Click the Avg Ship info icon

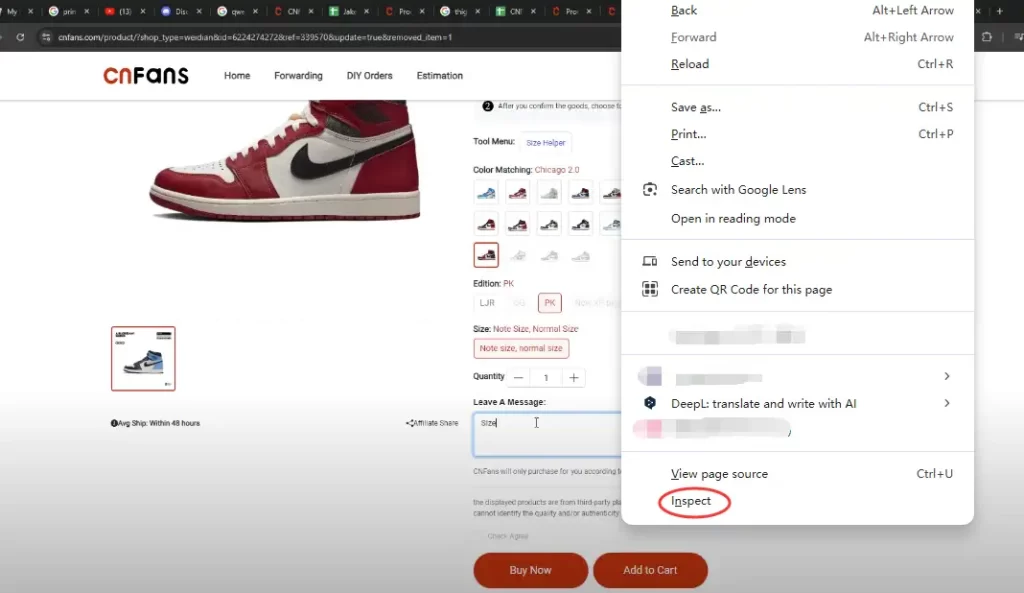[114, 423]
